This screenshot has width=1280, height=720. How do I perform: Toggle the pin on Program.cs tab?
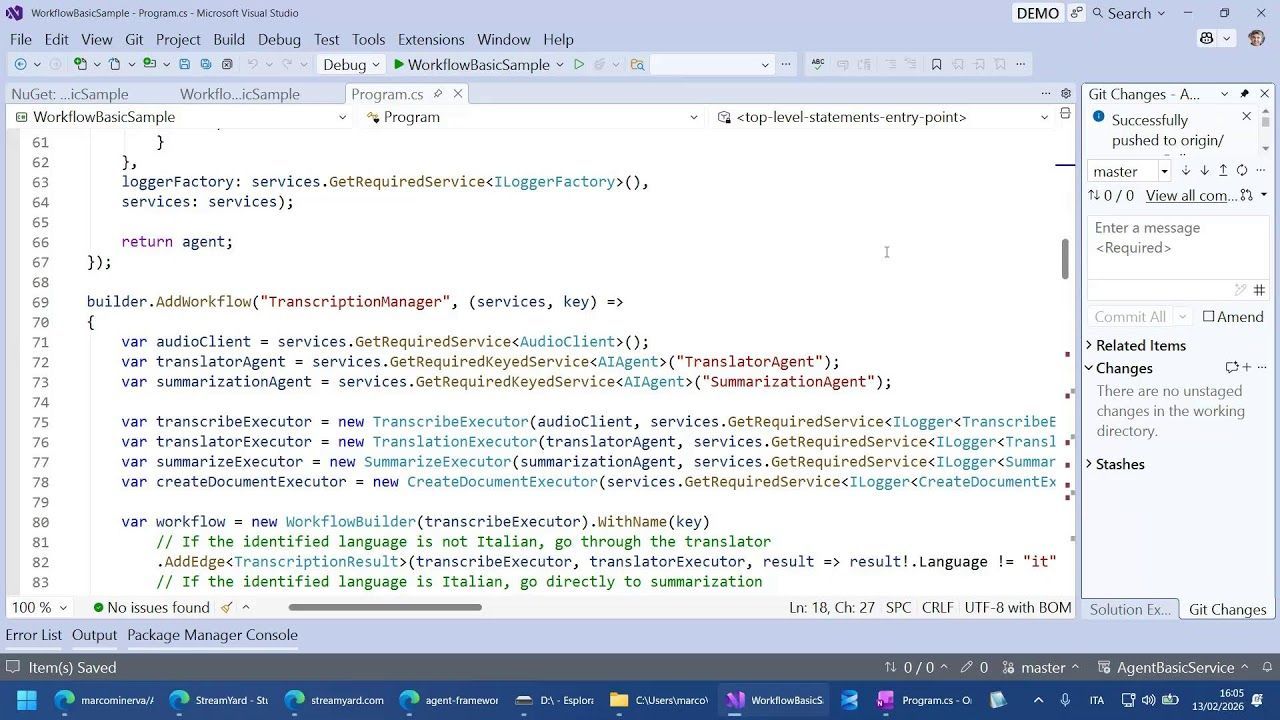[x=437, y=94]
